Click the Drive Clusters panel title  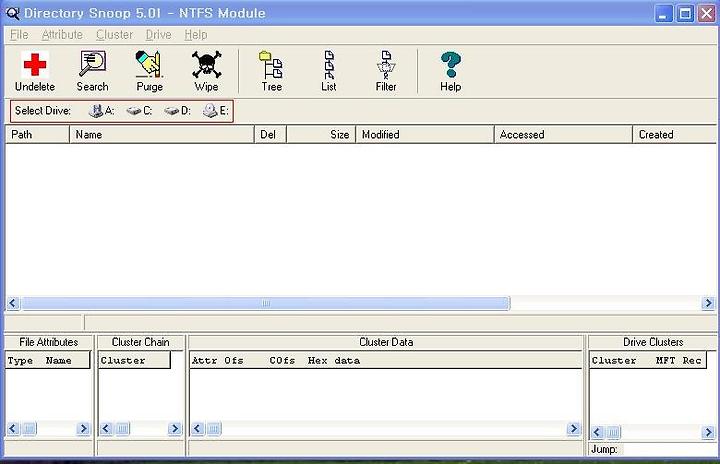pyautogui.click(x=653, y=342)
